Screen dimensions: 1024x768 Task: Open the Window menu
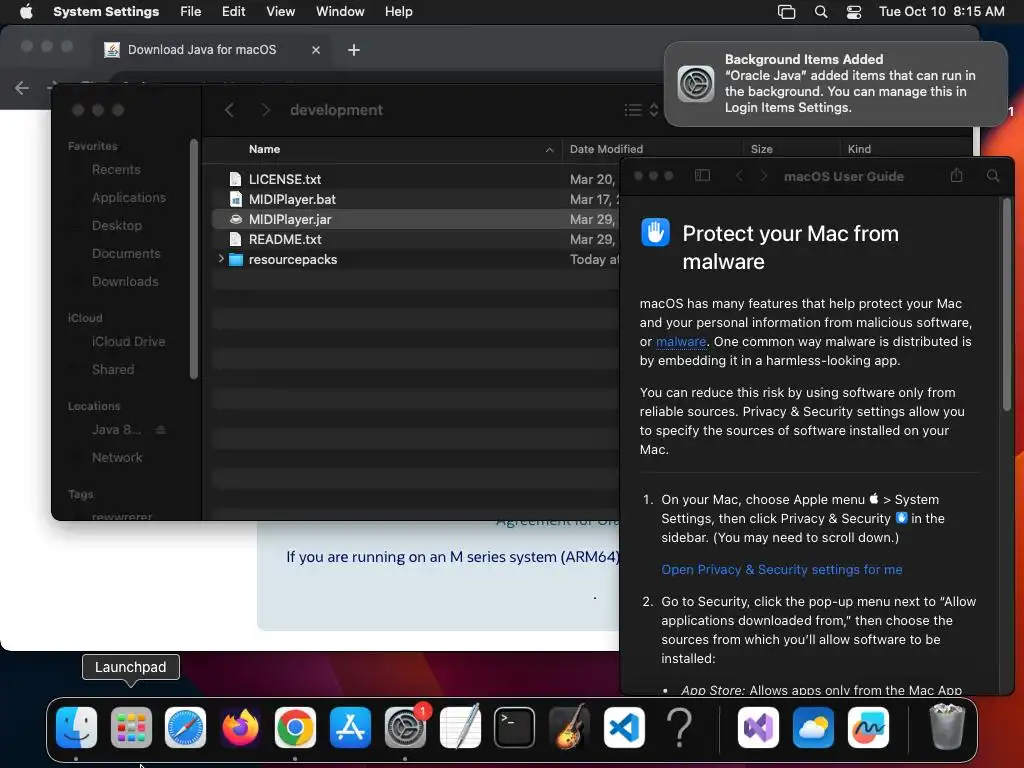(x=340, y=12)
